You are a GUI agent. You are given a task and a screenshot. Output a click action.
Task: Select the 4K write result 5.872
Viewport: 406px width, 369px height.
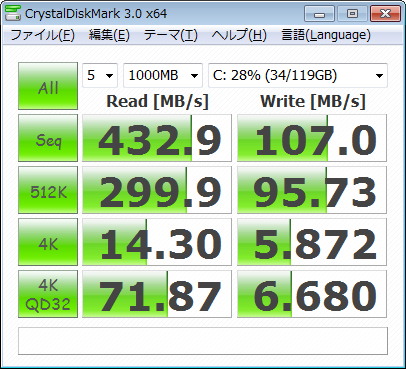tap(312, 242)
